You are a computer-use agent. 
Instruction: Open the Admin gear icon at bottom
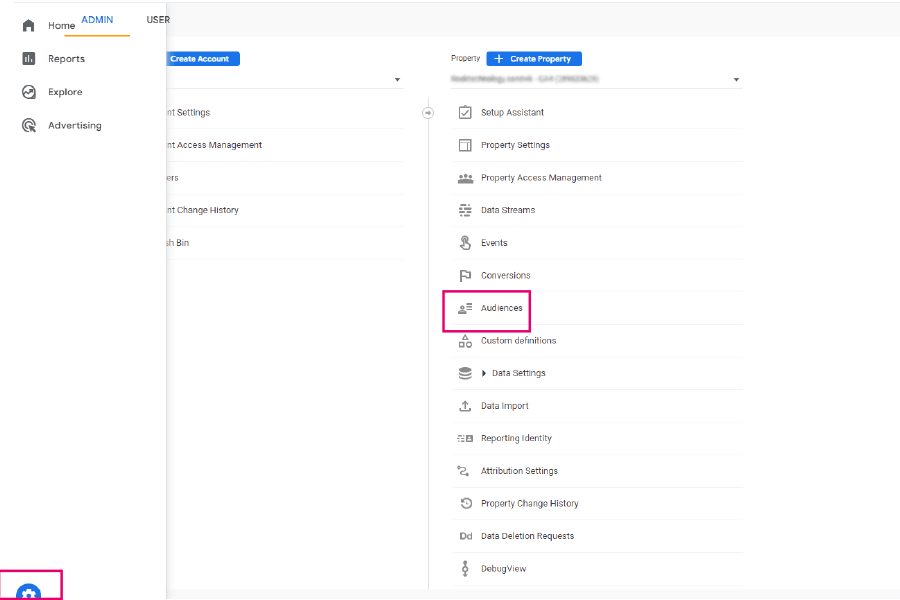point(29,591)
